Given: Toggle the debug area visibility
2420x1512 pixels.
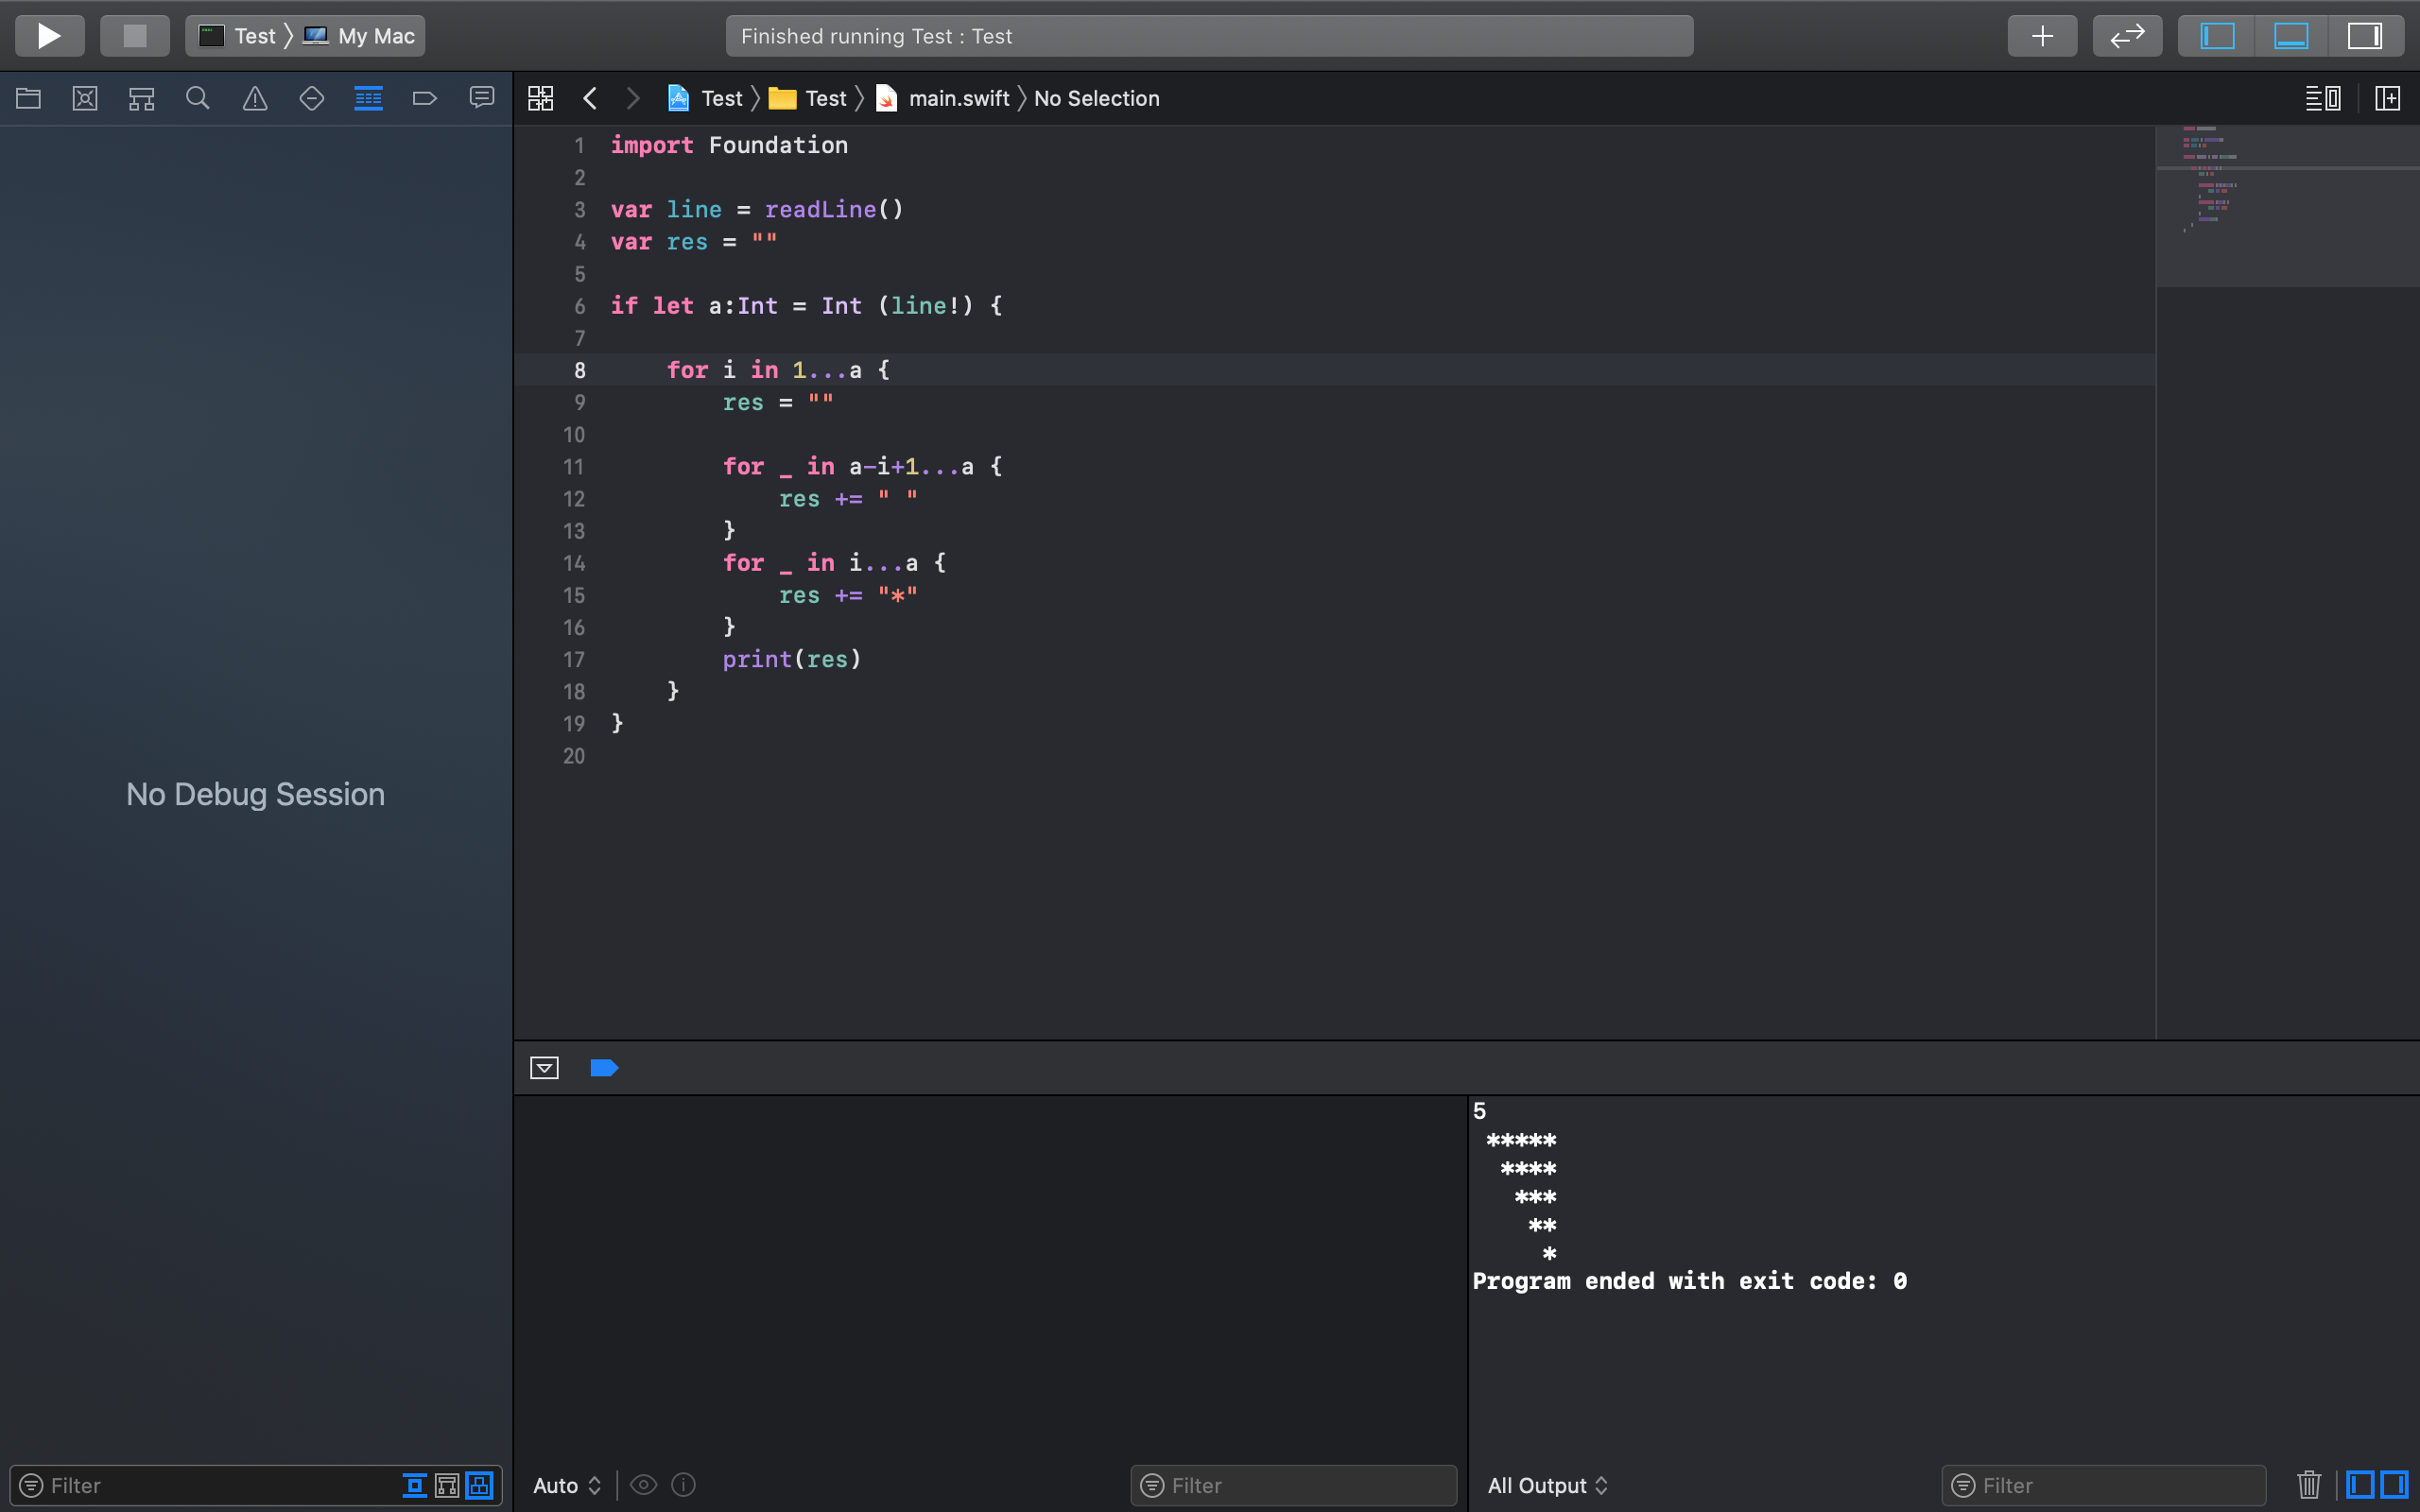Looking at the screenshot, I should pos(2291,36).
